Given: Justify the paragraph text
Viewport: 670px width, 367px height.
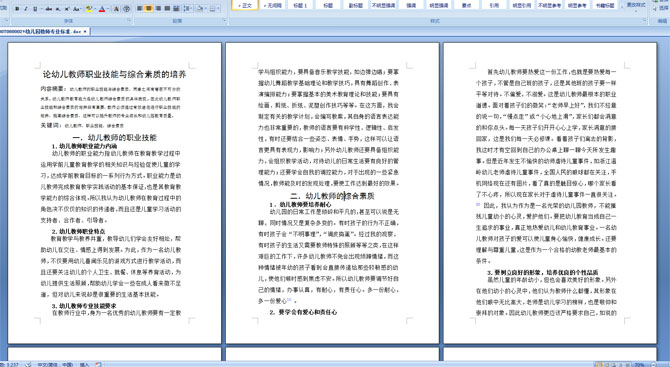Looking at the screenshot, I should (167, 9).
